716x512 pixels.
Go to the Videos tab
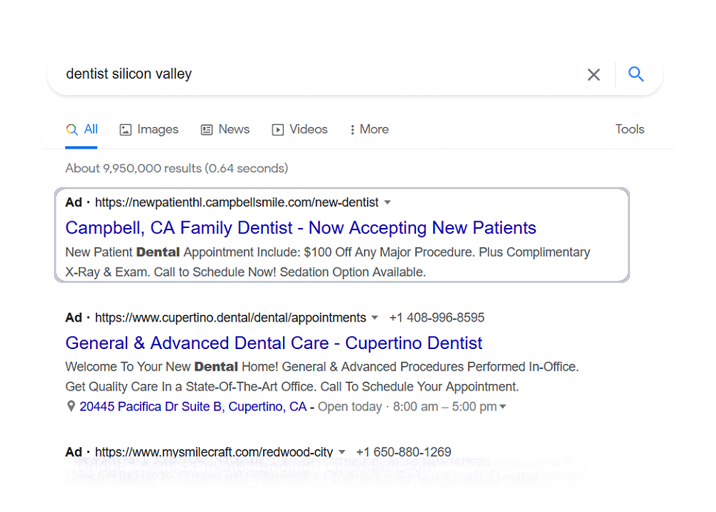tap(300, 129)
